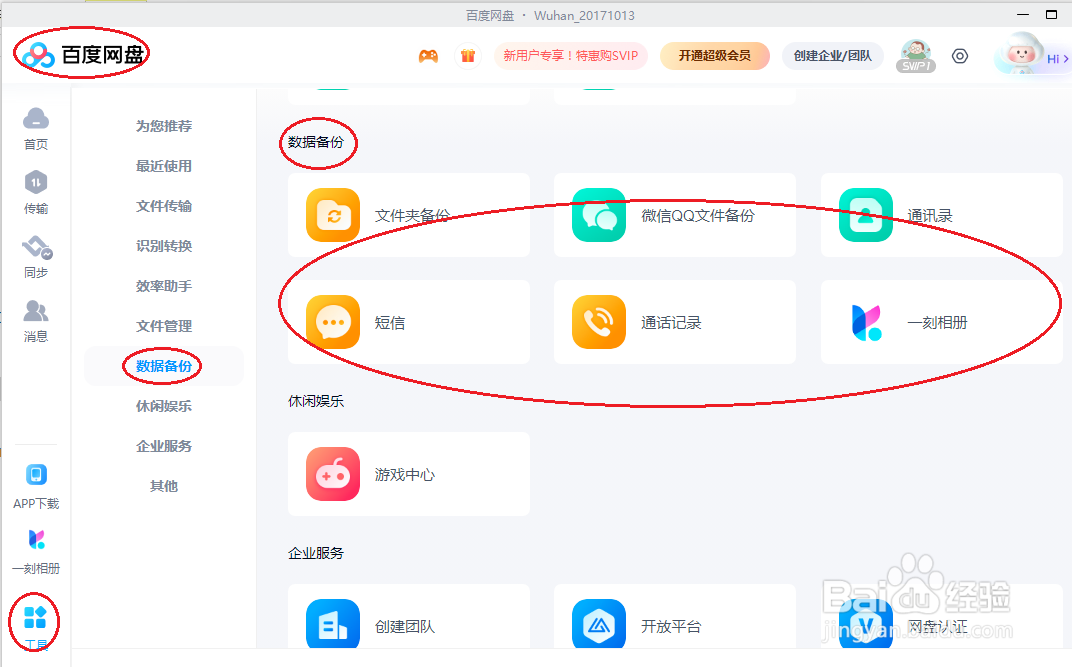Open settings hexagon icon in header
The width and height of the screenshot is (1072, 667).
tap(960, 56)
